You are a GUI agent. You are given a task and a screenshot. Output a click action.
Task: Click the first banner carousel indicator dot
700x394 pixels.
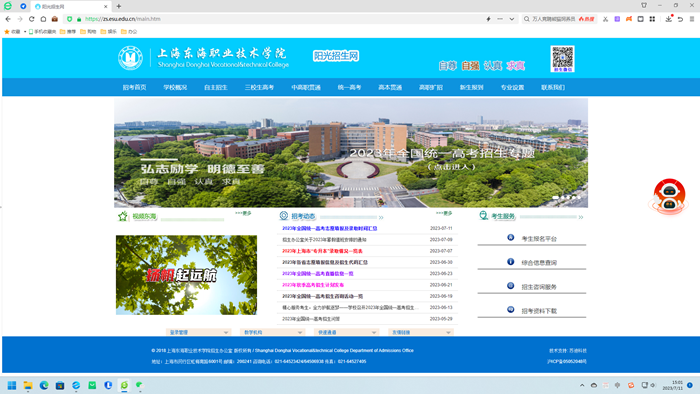tap(555, 197)
